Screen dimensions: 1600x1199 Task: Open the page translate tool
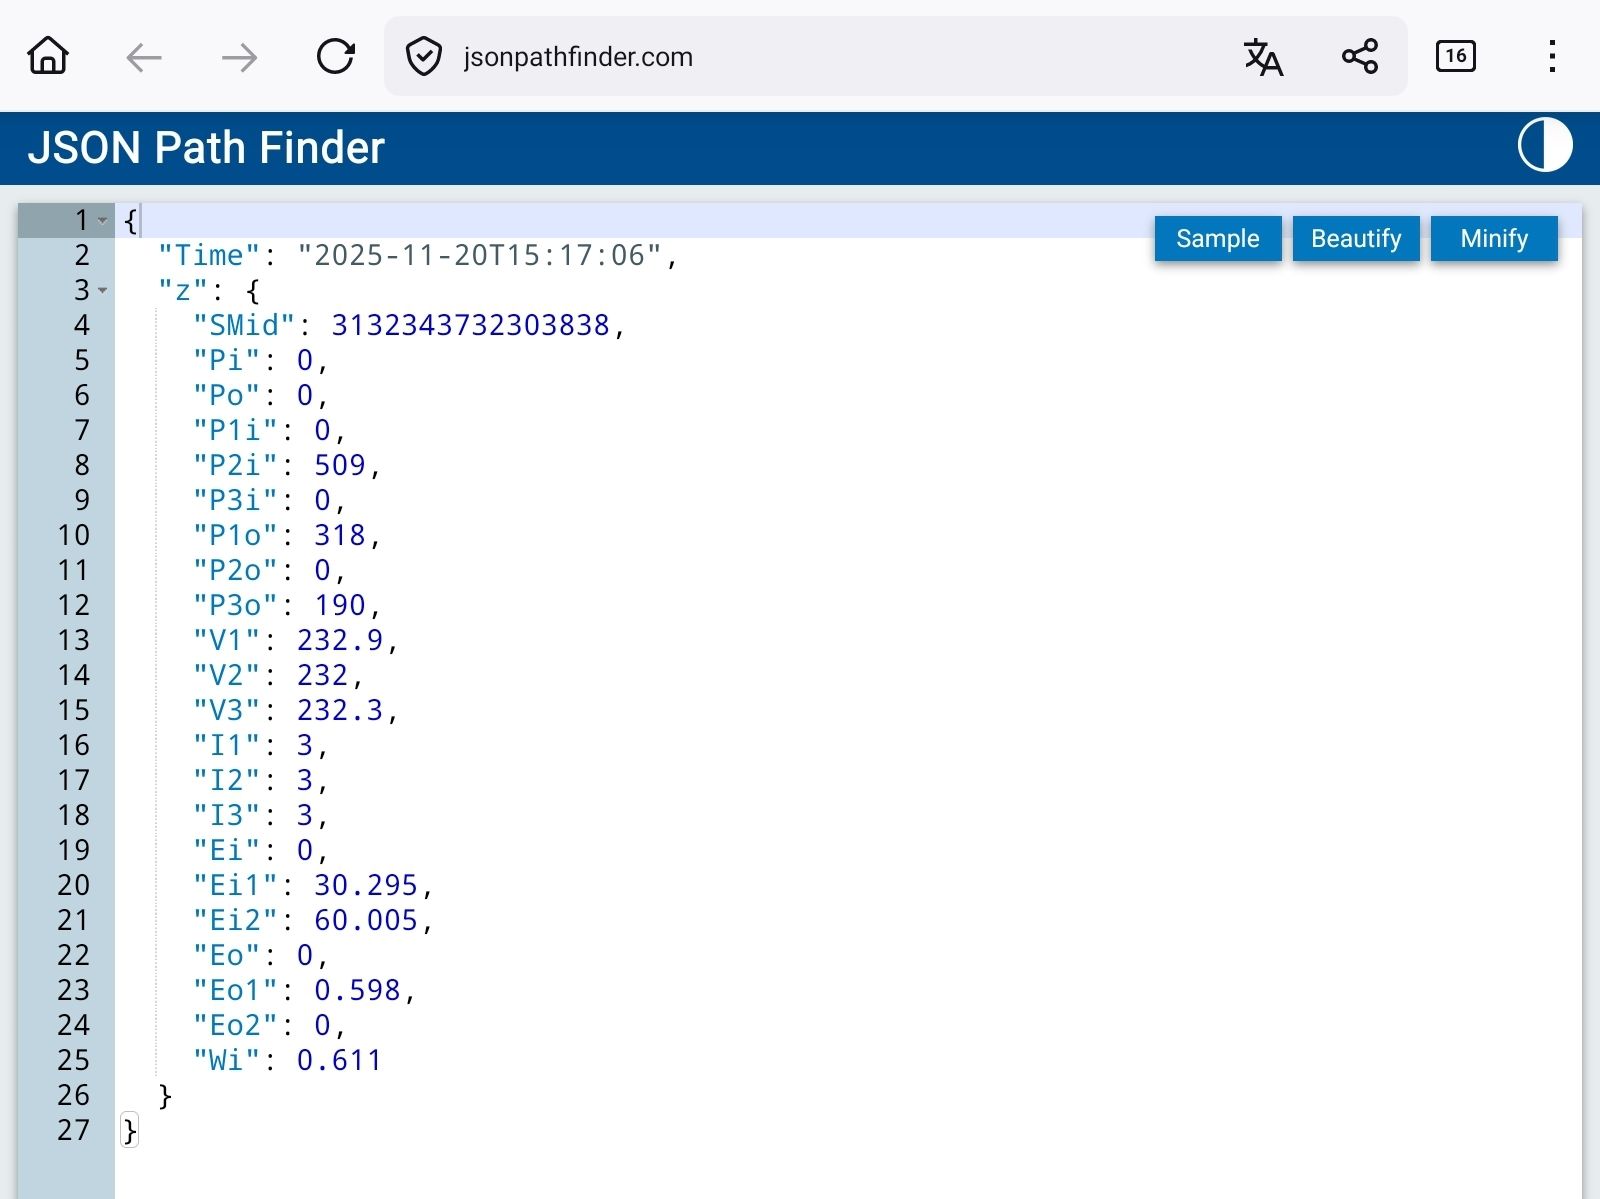point(1262,57)
